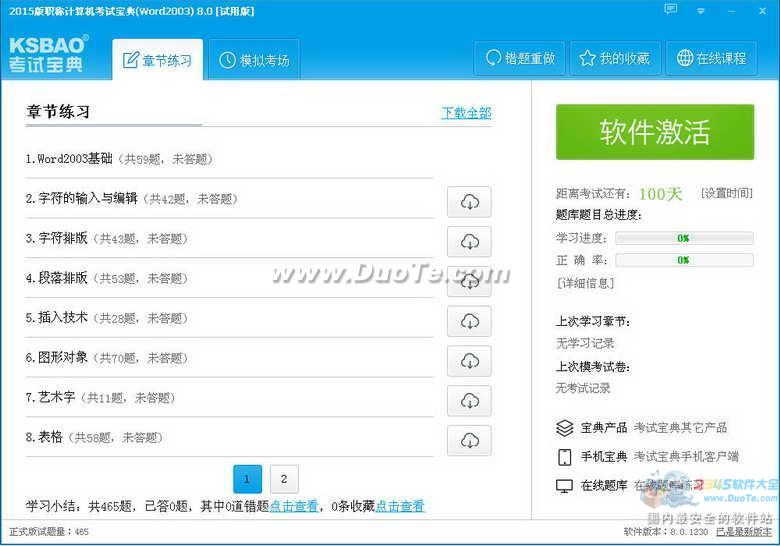Click the 学习进度 progress bar
Image resolution: width=780 pixels, height=546 pixels.
[684, 238]
